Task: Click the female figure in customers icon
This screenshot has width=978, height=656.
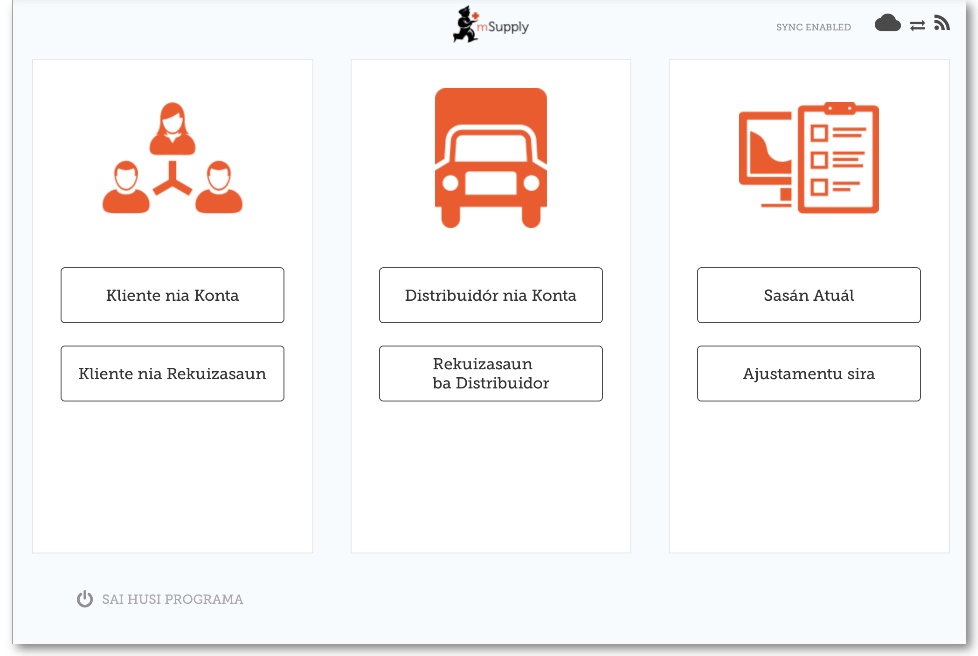Action: tap(172, 130)
